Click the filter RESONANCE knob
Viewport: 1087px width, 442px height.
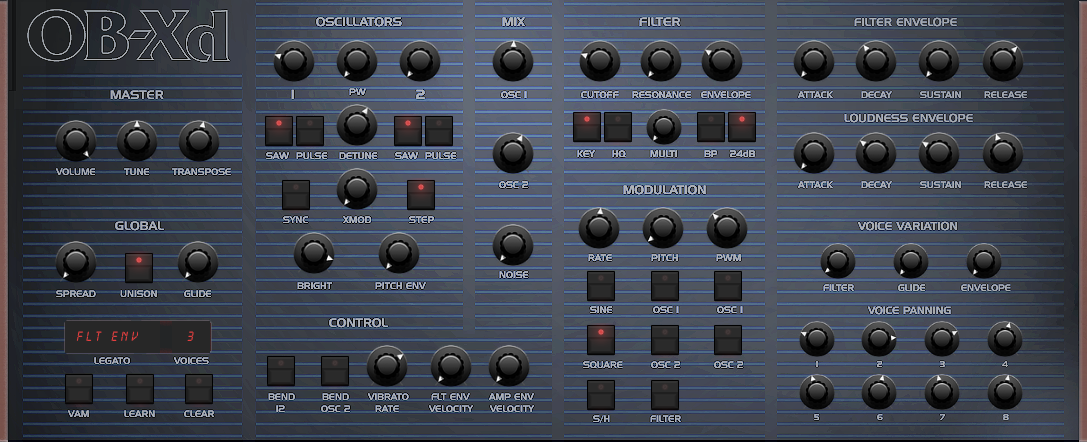[661, 61]
